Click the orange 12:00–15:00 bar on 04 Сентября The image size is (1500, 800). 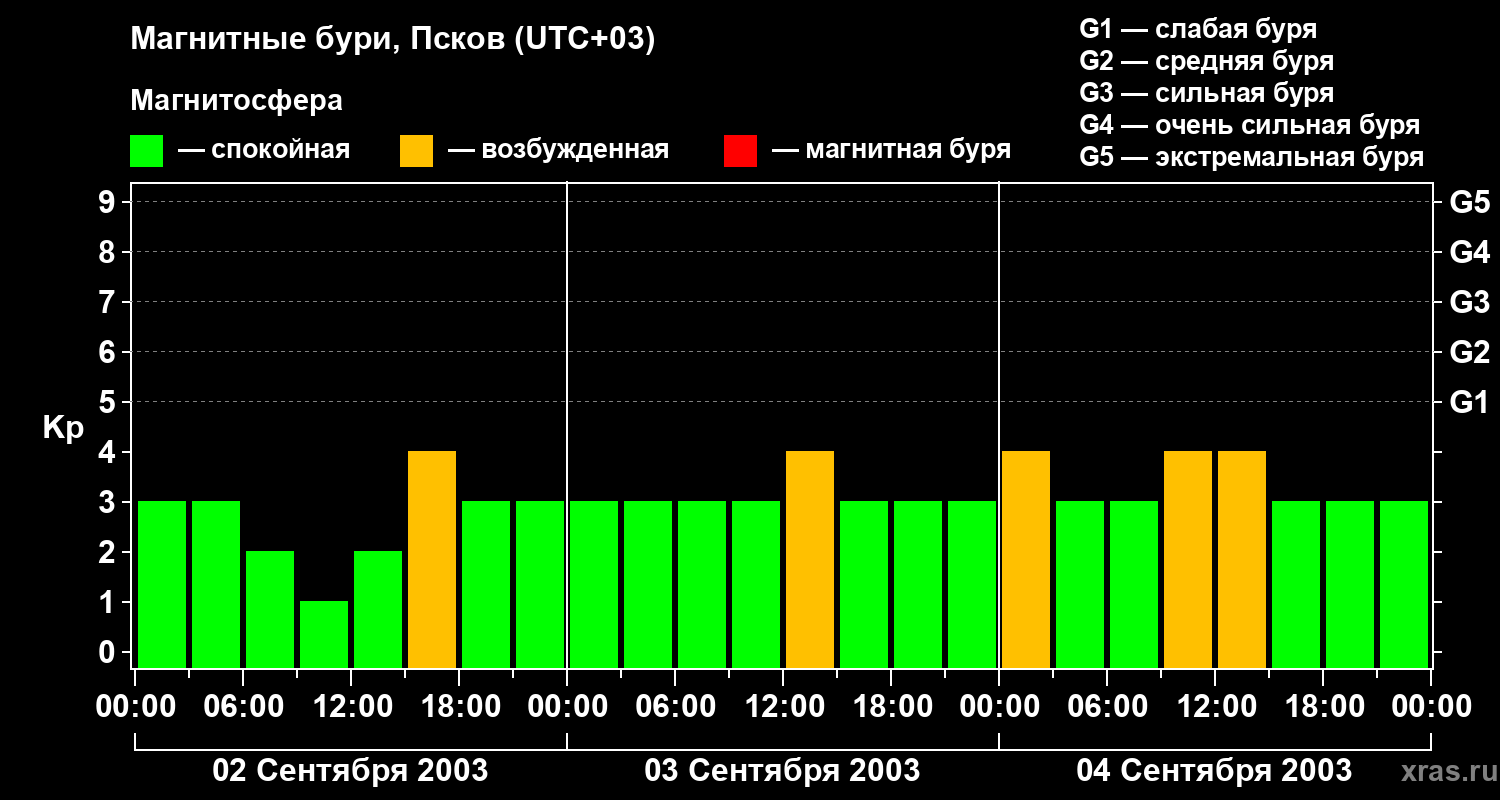pos(1242,559)
